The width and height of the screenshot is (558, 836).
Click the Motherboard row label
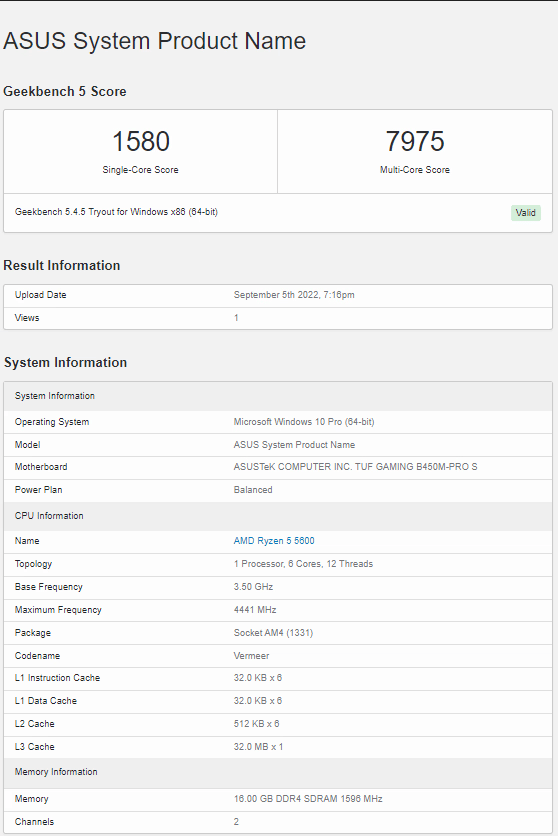pos(41,467)
